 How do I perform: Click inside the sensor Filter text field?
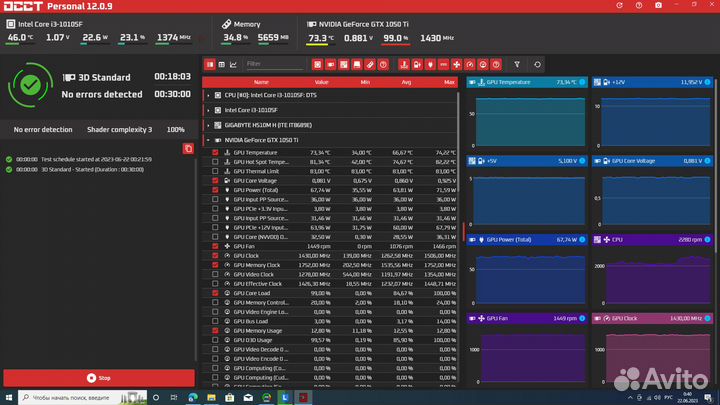[x=274, y=64]
